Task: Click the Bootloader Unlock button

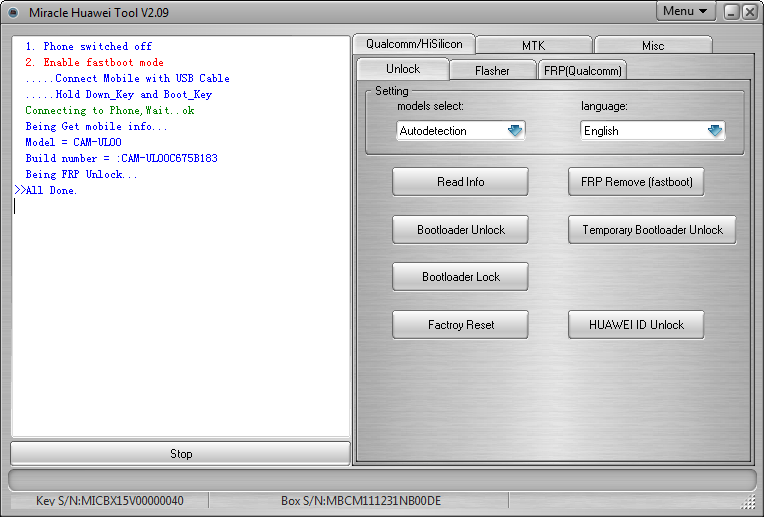Action: point(460,230)
